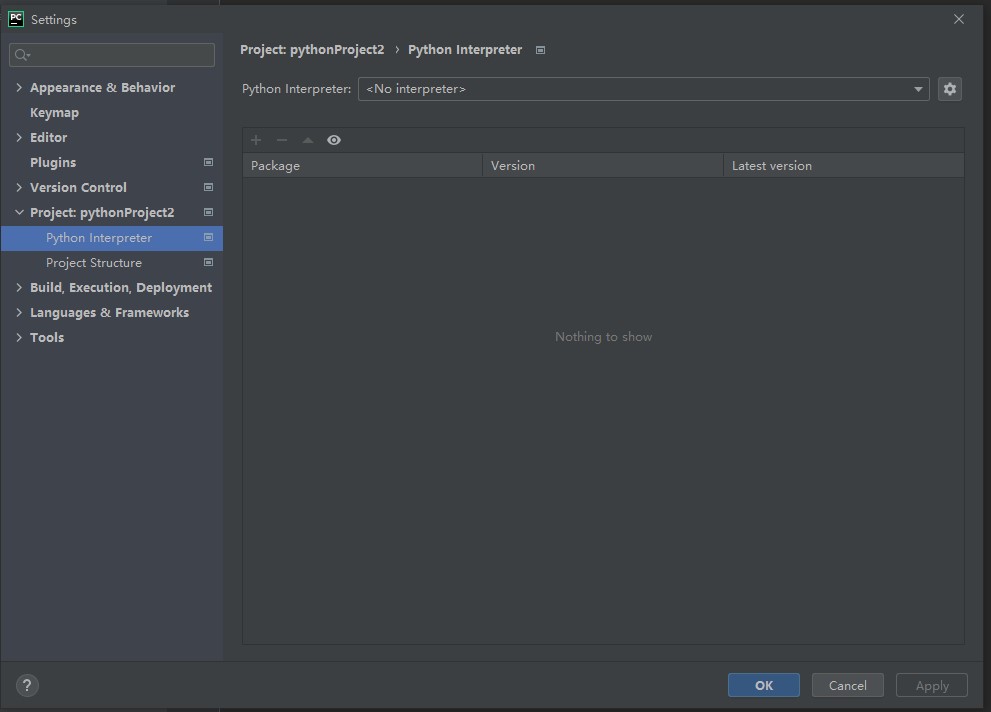
Task: Click the interpreter settings gear icon
Action: click(949, 89)
